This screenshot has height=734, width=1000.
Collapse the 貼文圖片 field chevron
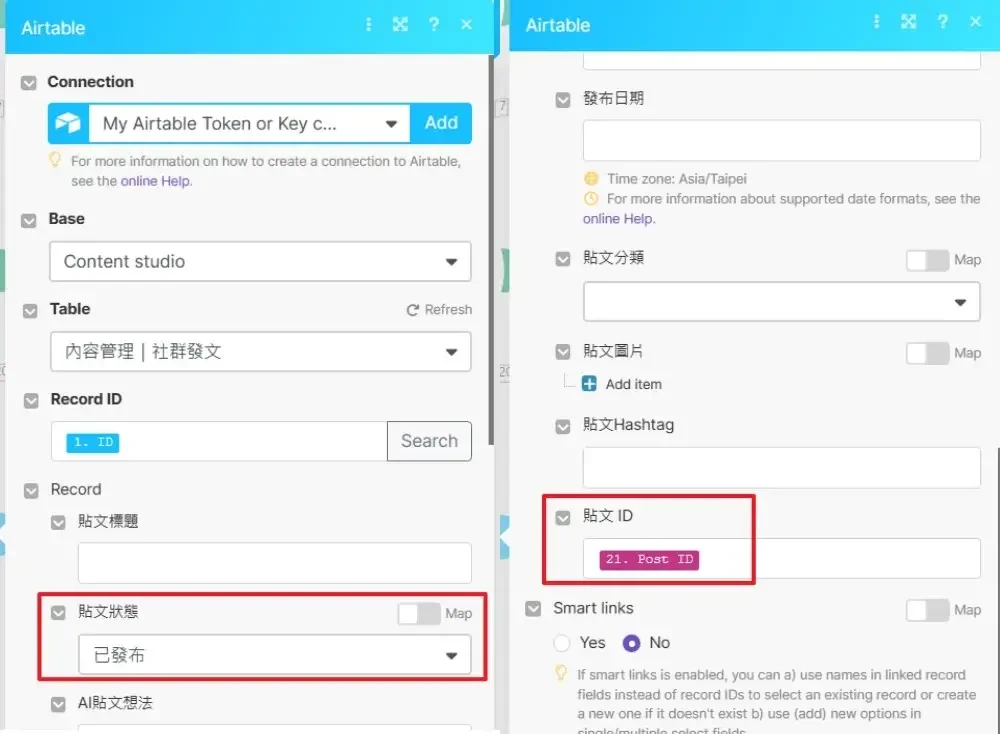click(562, 352)
